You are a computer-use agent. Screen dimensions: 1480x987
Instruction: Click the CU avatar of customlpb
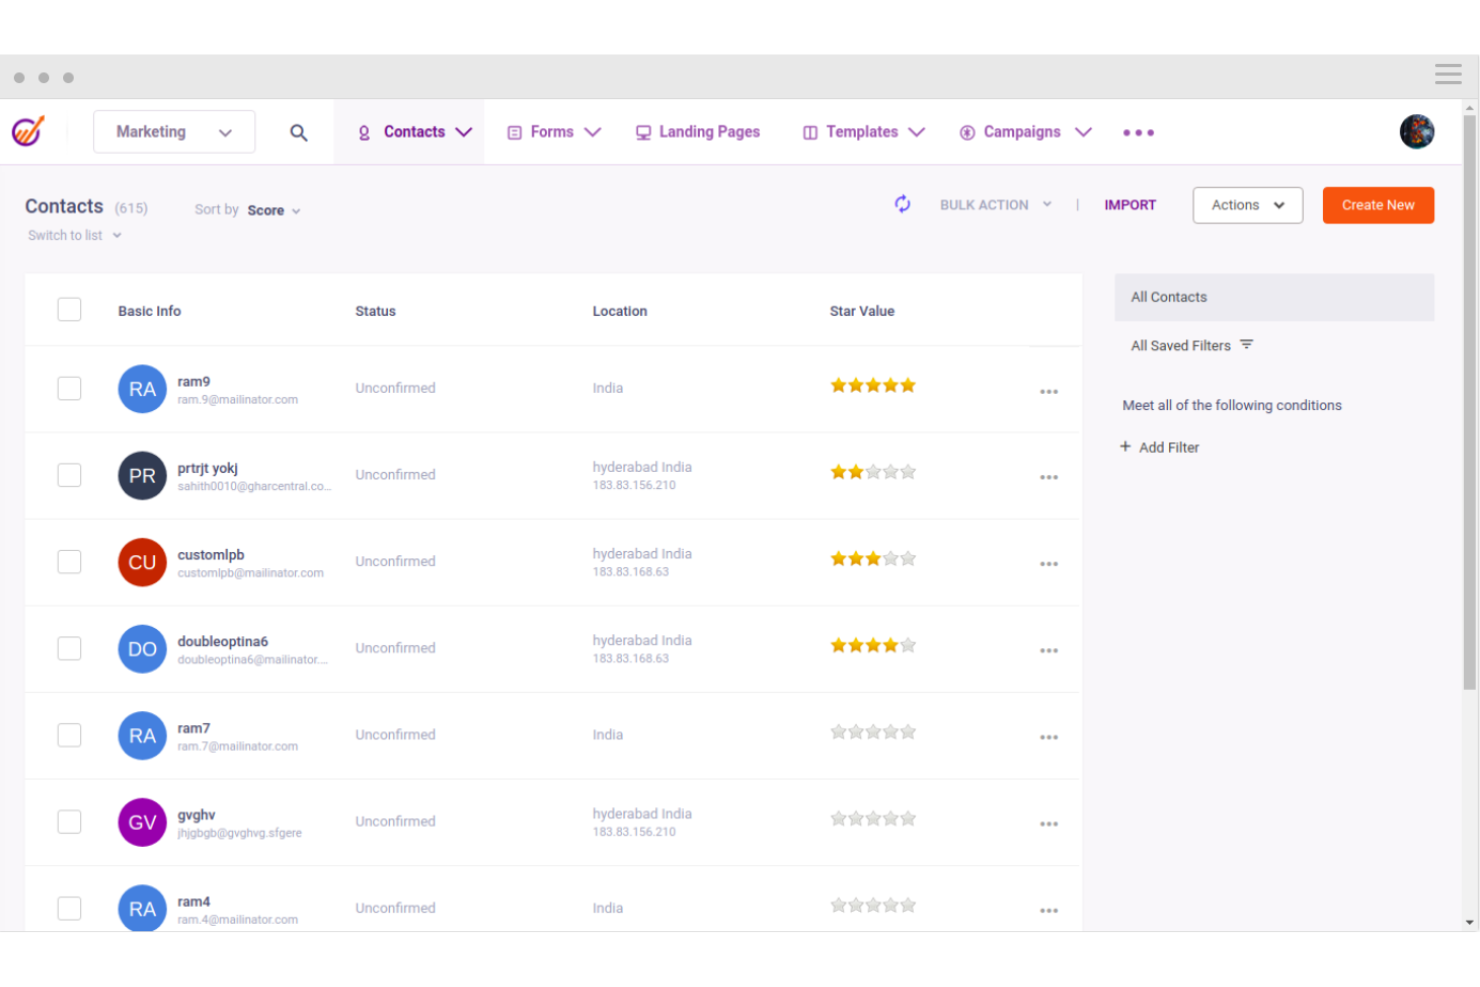[x=142, y=562]
